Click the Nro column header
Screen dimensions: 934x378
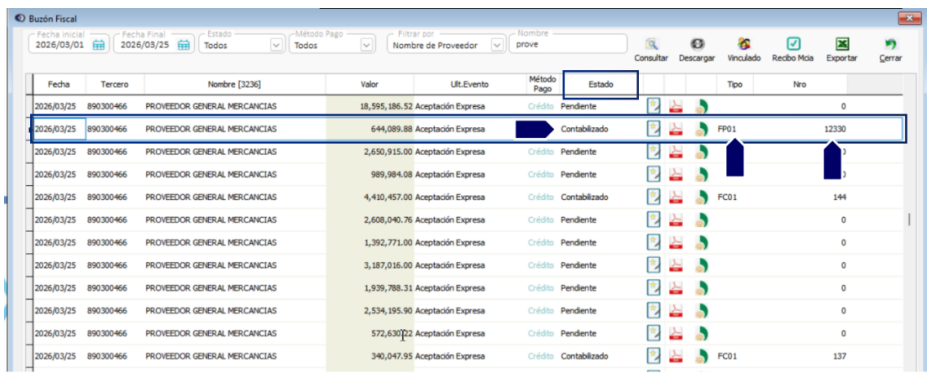point(800,85)
